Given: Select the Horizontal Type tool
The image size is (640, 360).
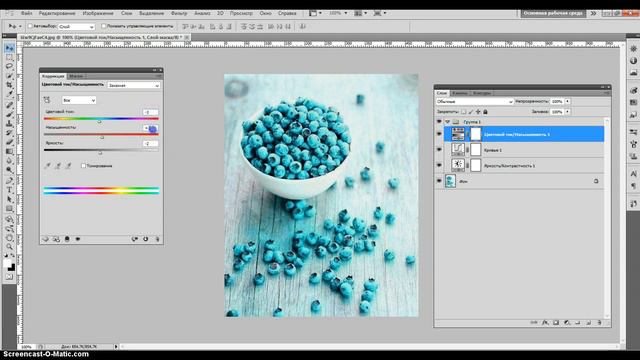Looking at the screenshot, I should point(9,190).
